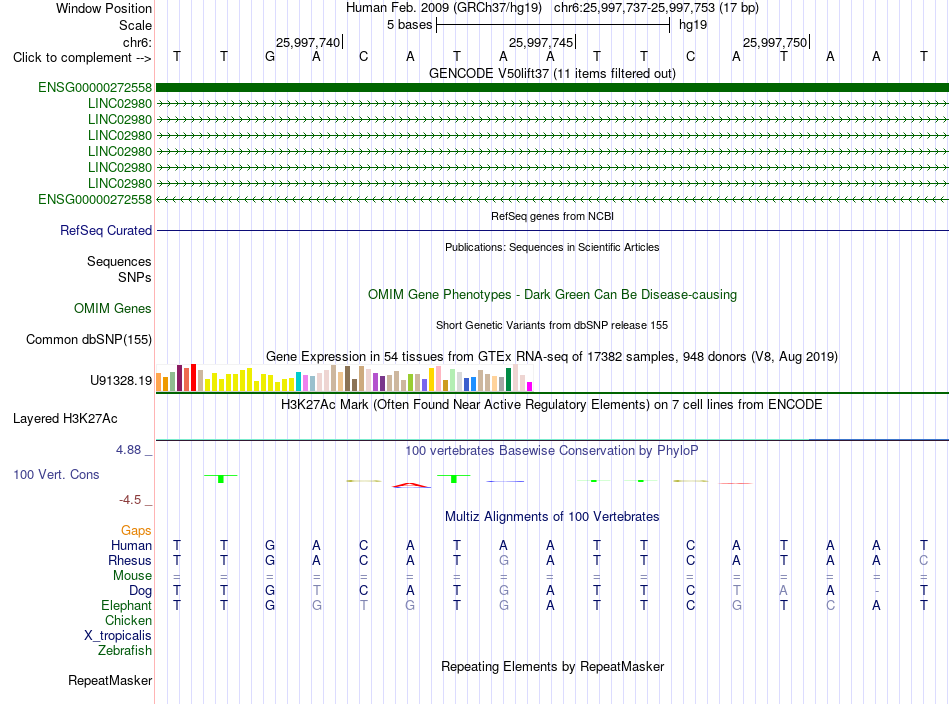The width and height of the screenshot is (950, 704).
Task: Click the 'OMIM Genes' track label
Action: point(112,308)
